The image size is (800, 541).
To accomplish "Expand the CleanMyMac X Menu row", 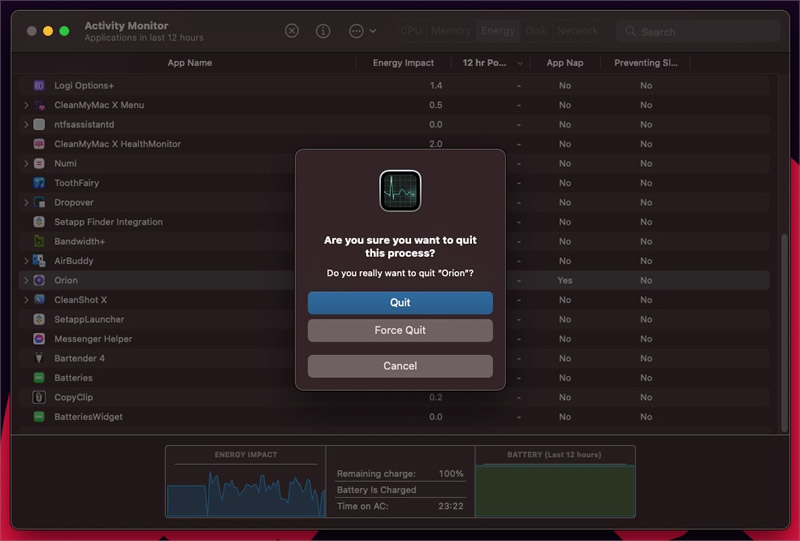I will [x=26, y=105].
